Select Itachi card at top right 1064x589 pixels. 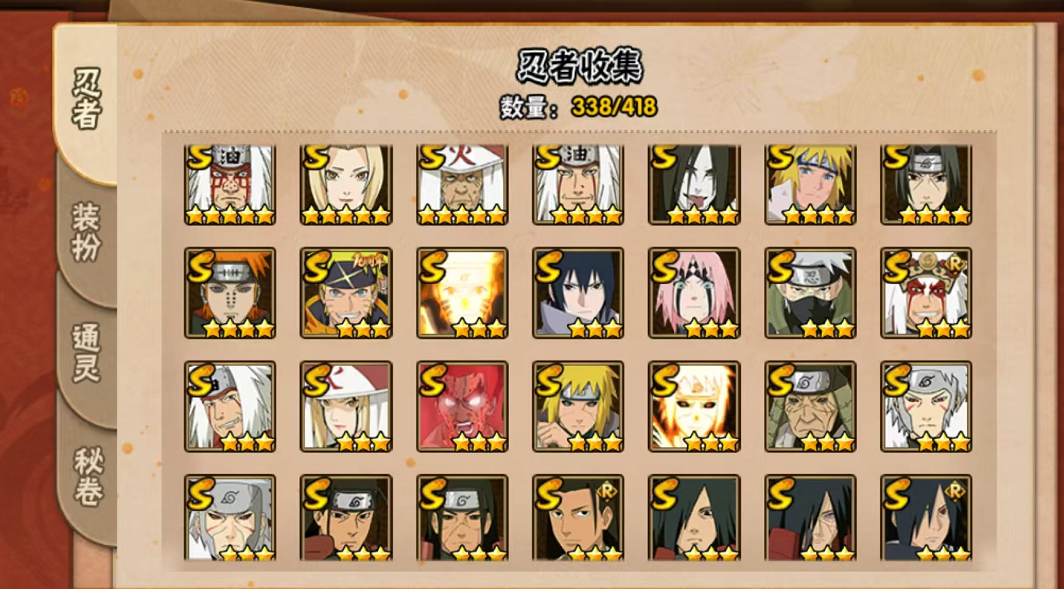(926, 185)
